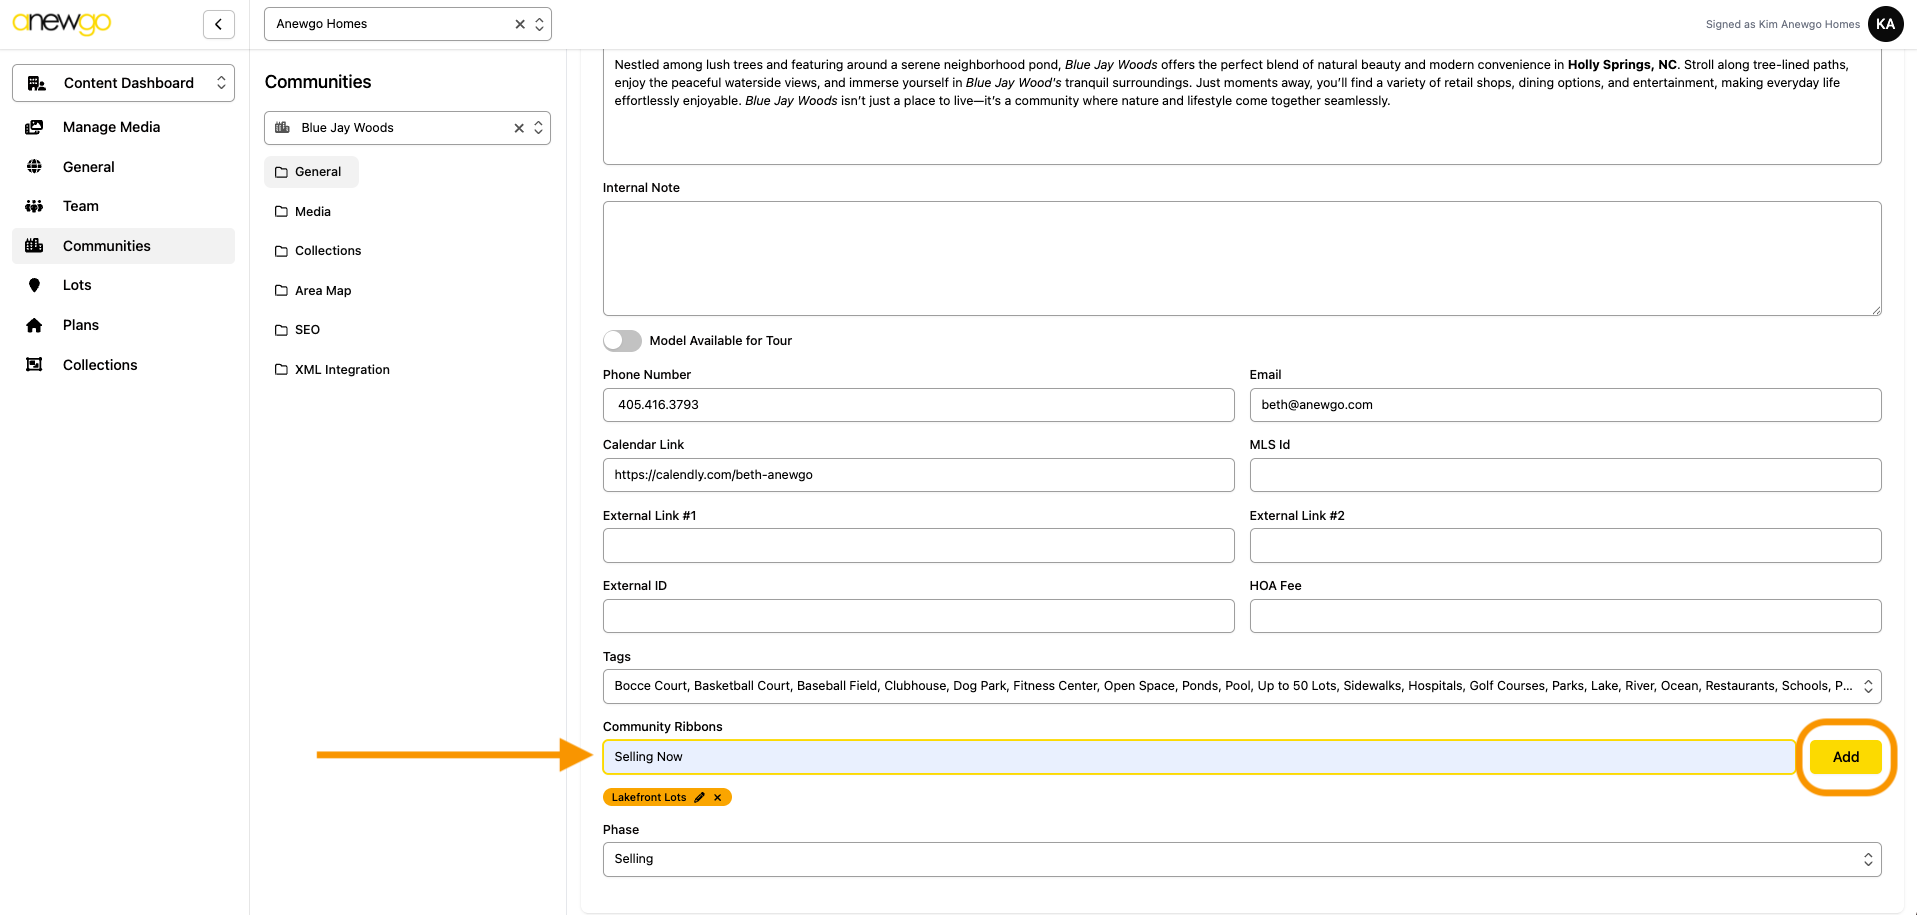1917x915 pixels.
Task: Expand the Phase dropdown showing Selling
Action: (1241, 859)
